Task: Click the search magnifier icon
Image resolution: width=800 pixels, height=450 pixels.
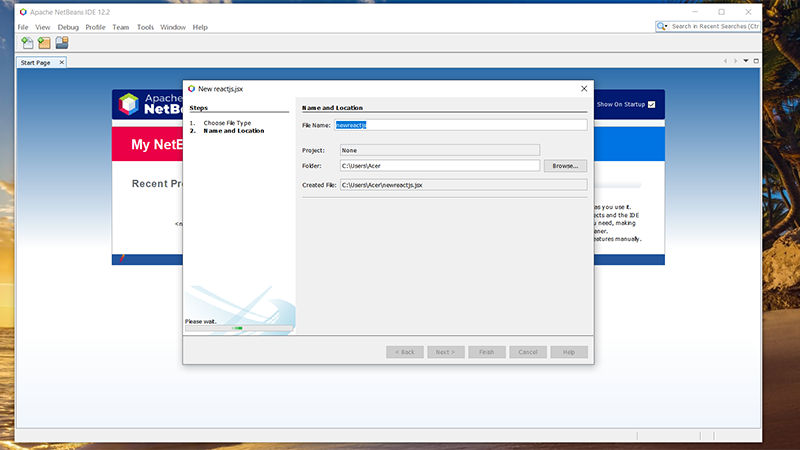Action: 663,26
